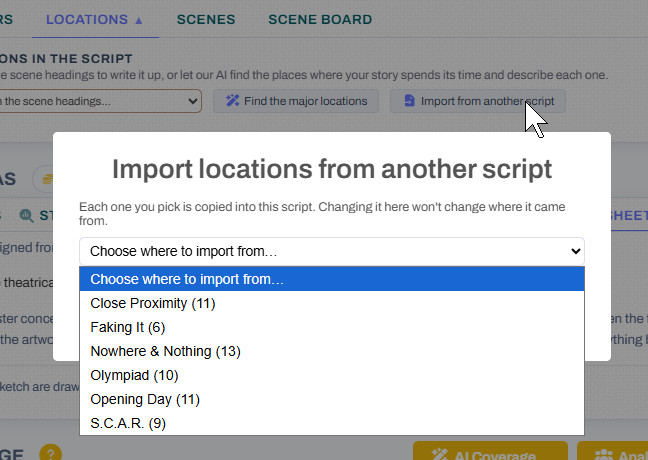Pick Olympiad (10) from the list
The width and height of the screenshot is (648, 460).
coord(332,375)
